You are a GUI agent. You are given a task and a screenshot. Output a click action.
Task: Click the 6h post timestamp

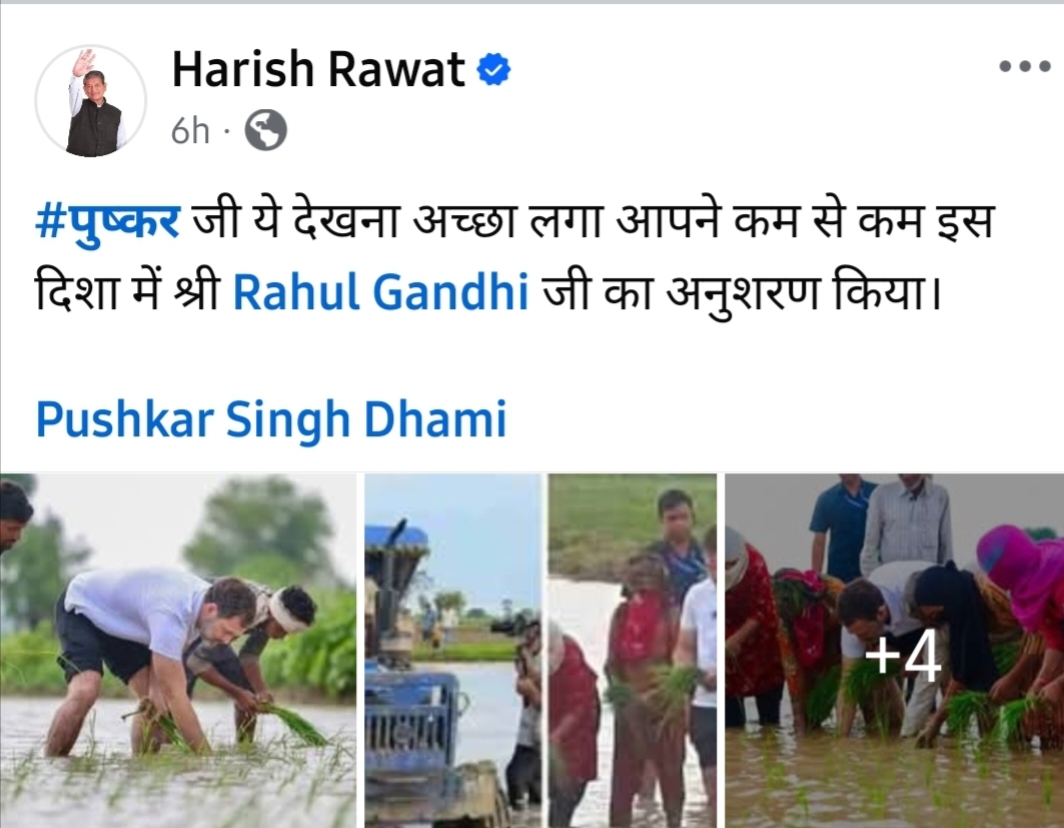pyautogui.click(x=190, y=130)
